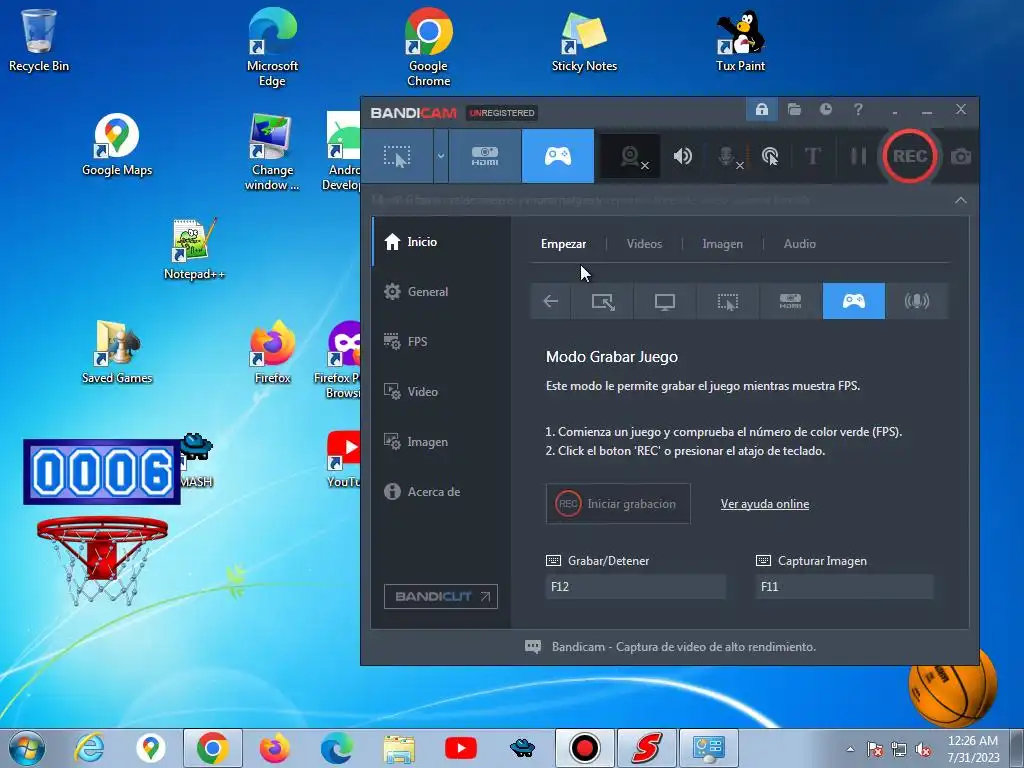Select the fullscreen monitor mode icon

click(x=665, y=301)
